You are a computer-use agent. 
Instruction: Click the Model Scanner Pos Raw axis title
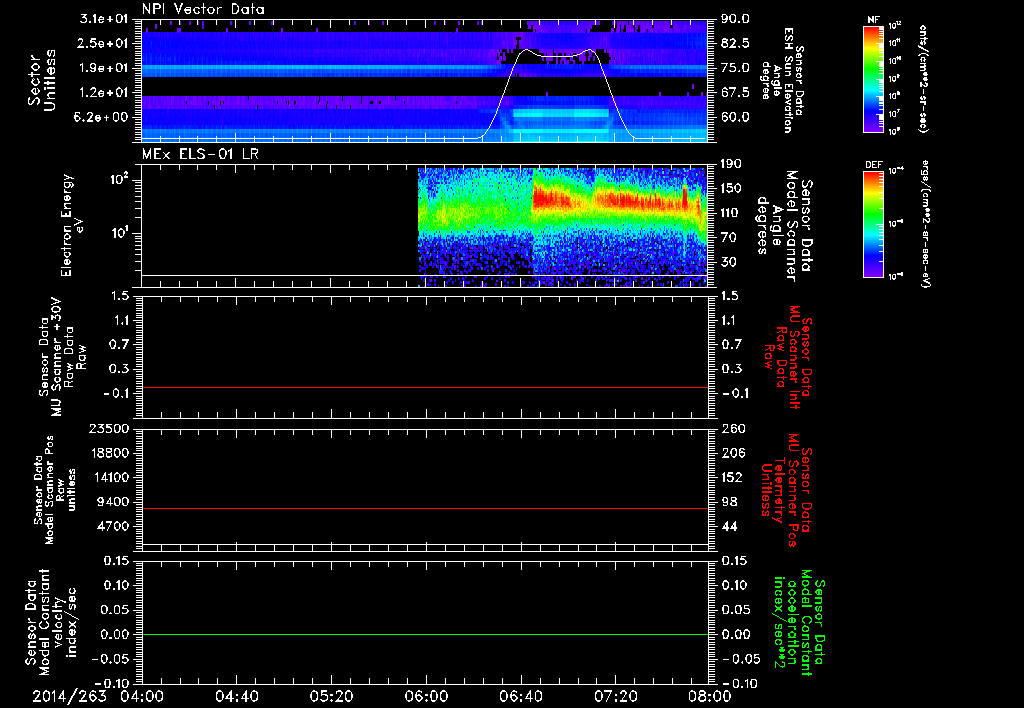pyautogui.click(x=56, y=490)
